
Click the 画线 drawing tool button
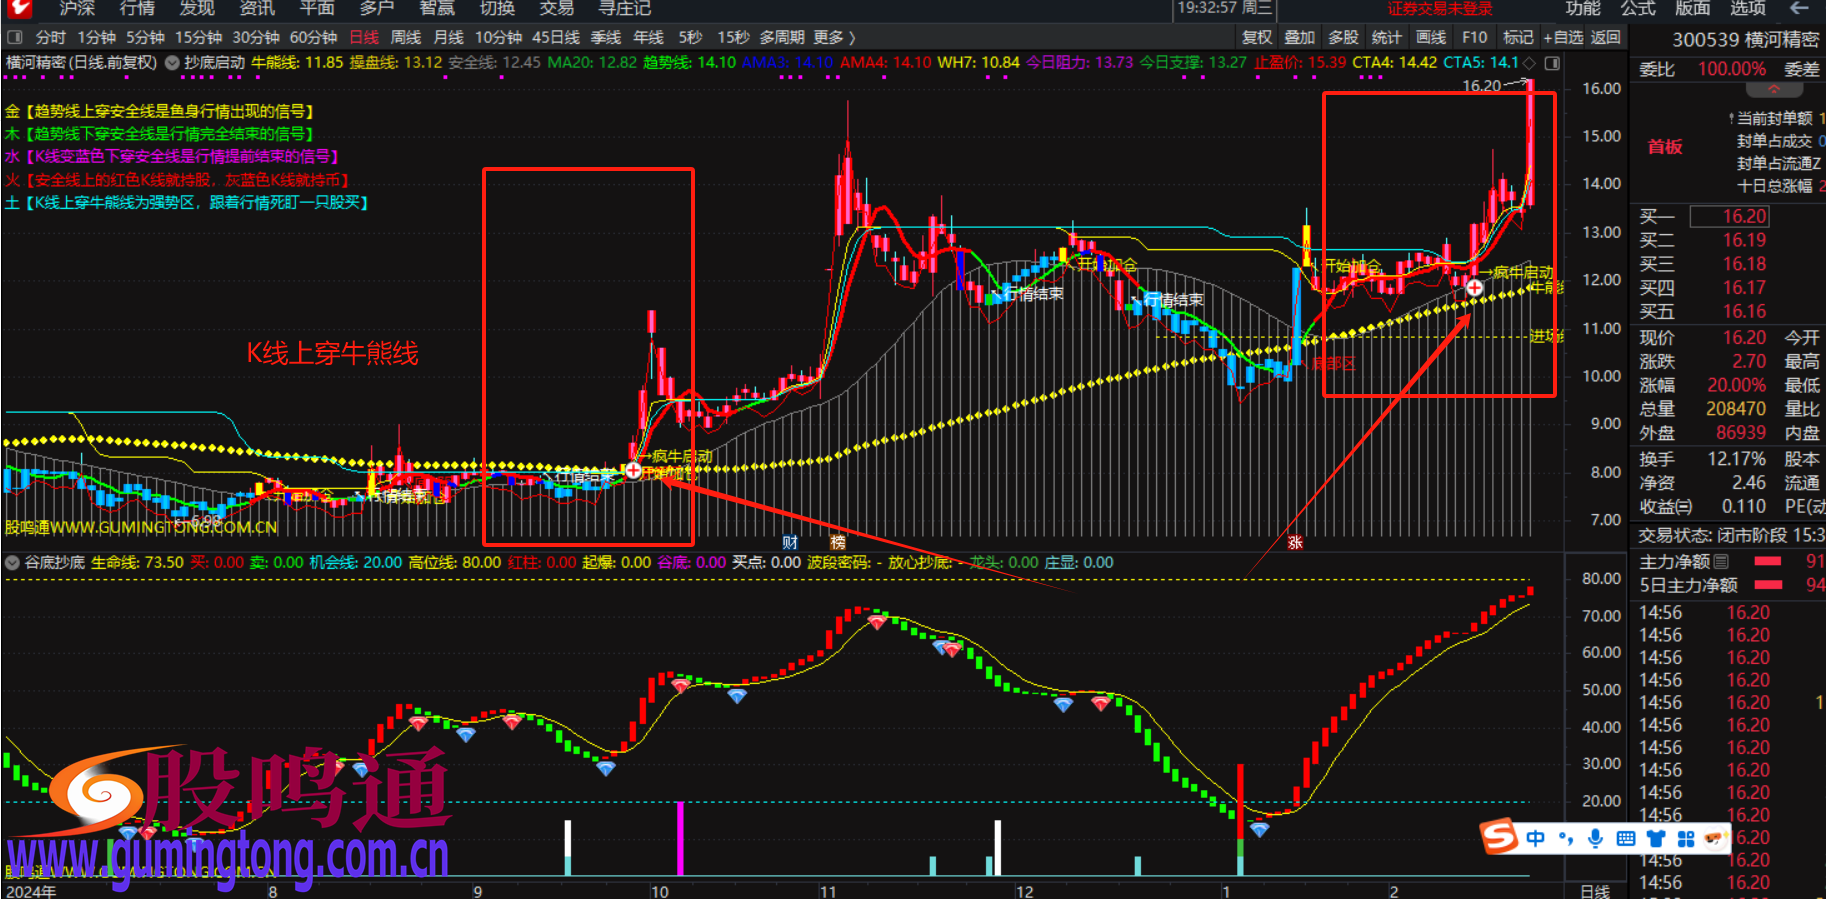point(1431,37)
